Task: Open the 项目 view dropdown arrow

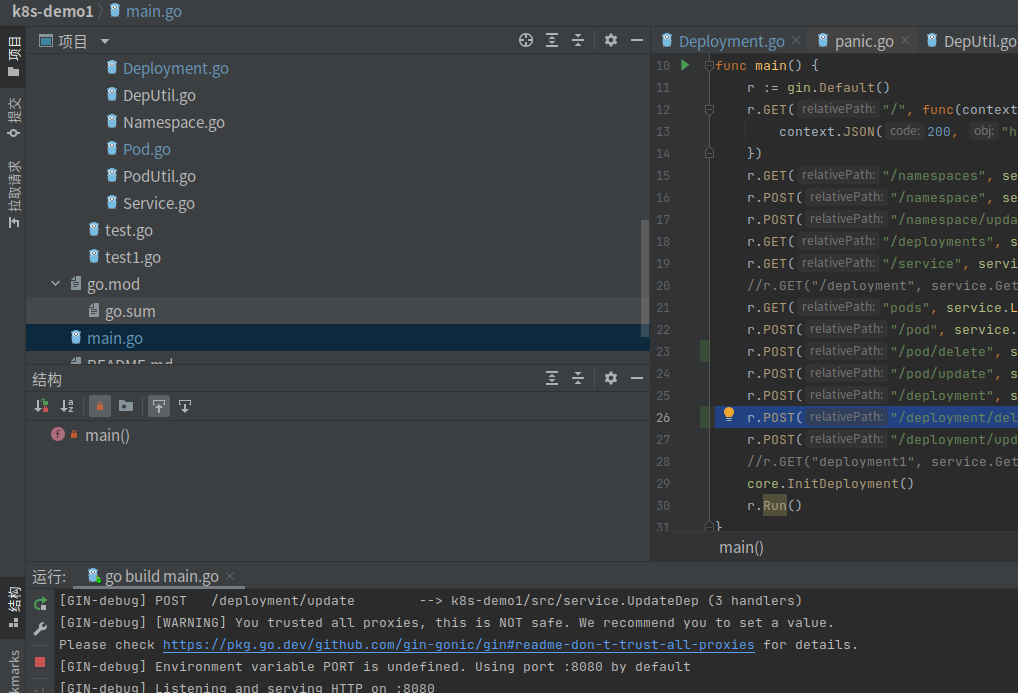Action: pos(105,42)
